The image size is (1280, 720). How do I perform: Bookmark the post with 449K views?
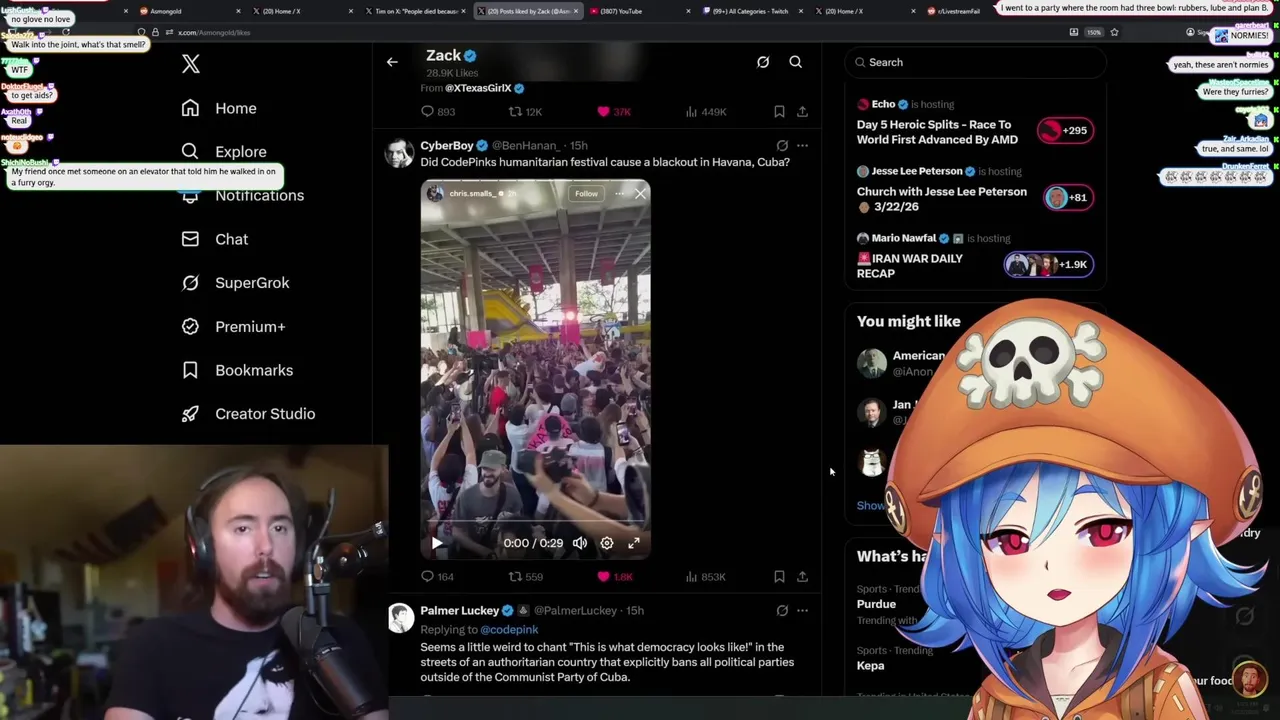click(779, 112)
